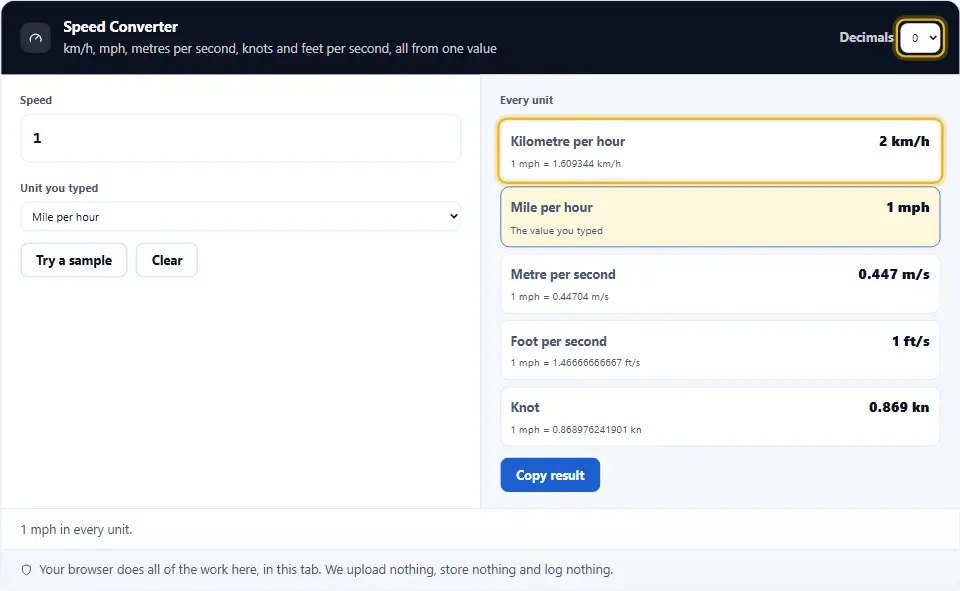
Task: Click the 'Speed' field label
Action: click(x=36, y=100)
